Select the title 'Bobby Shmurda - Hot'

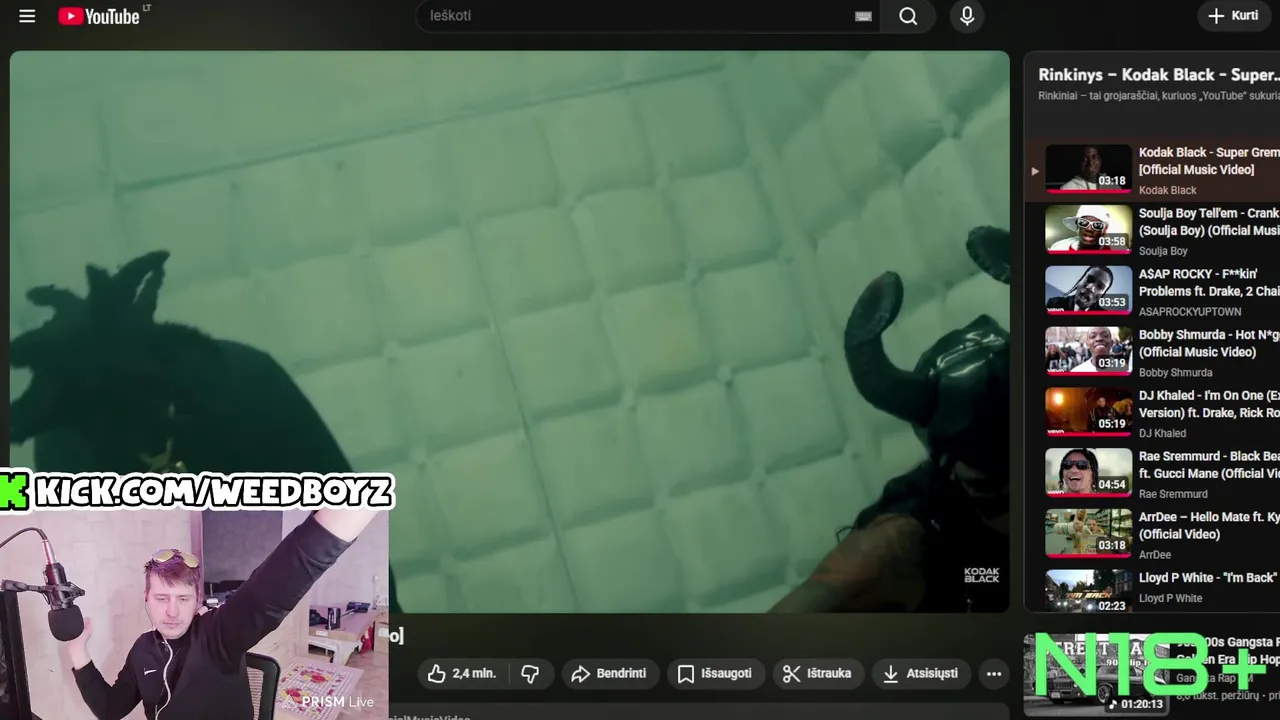(1209, 344)
